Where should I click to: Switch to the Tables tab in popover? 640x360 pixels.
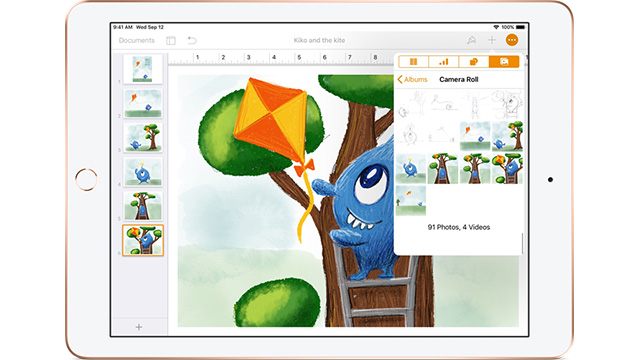[x=413, y=62]
